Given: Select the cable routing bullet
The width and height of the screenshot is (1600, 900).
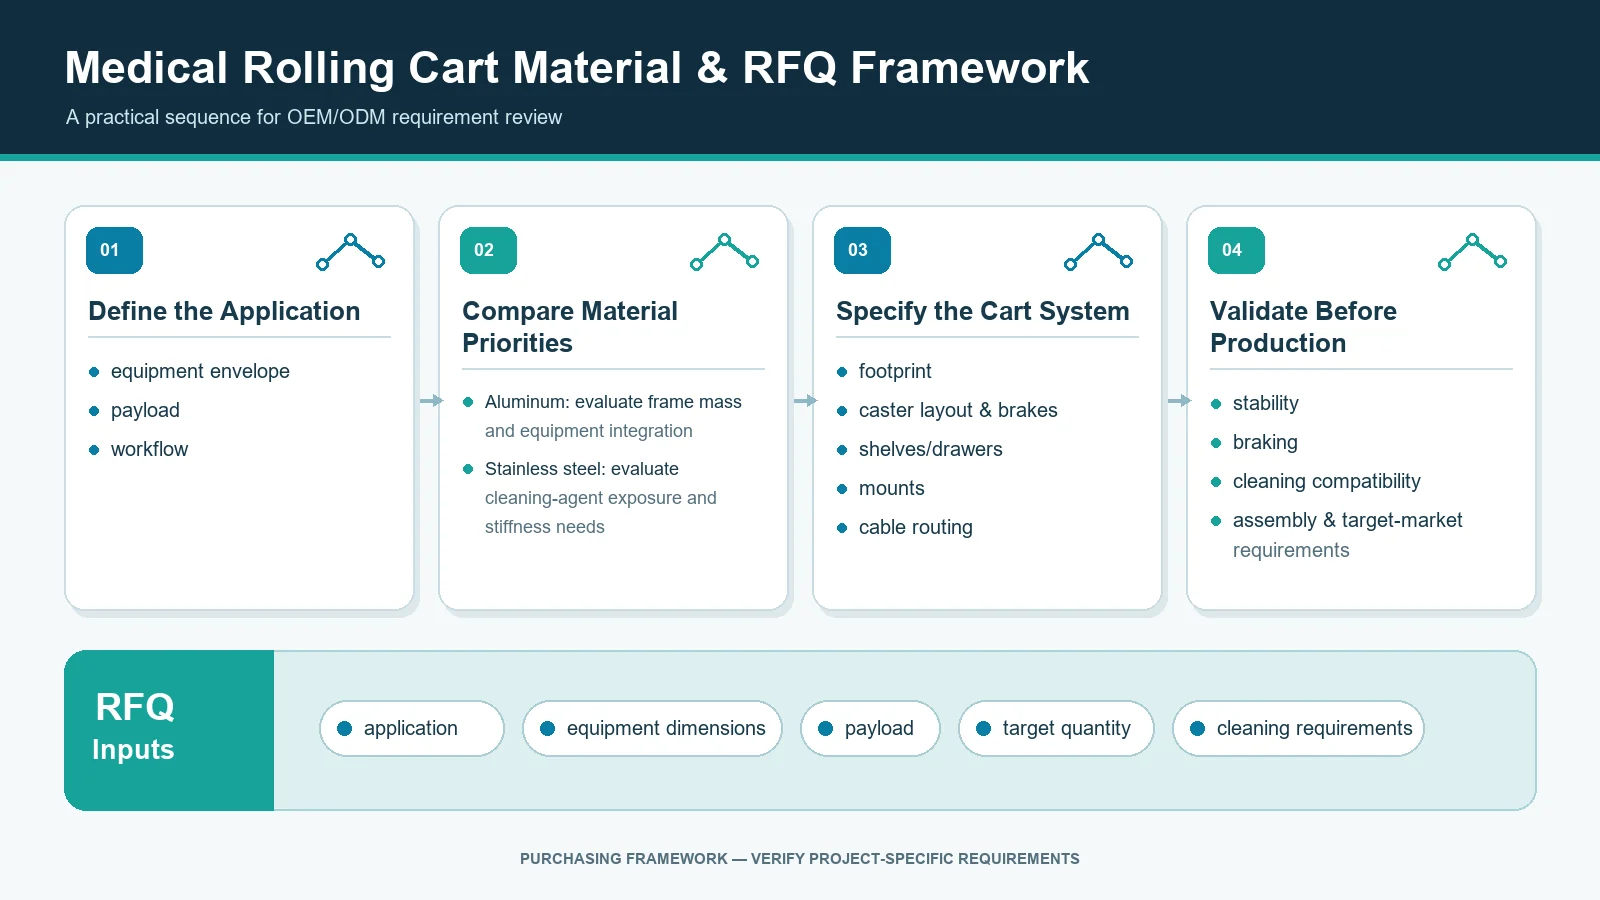Looking at the screenshot, I should coord(904,527).
